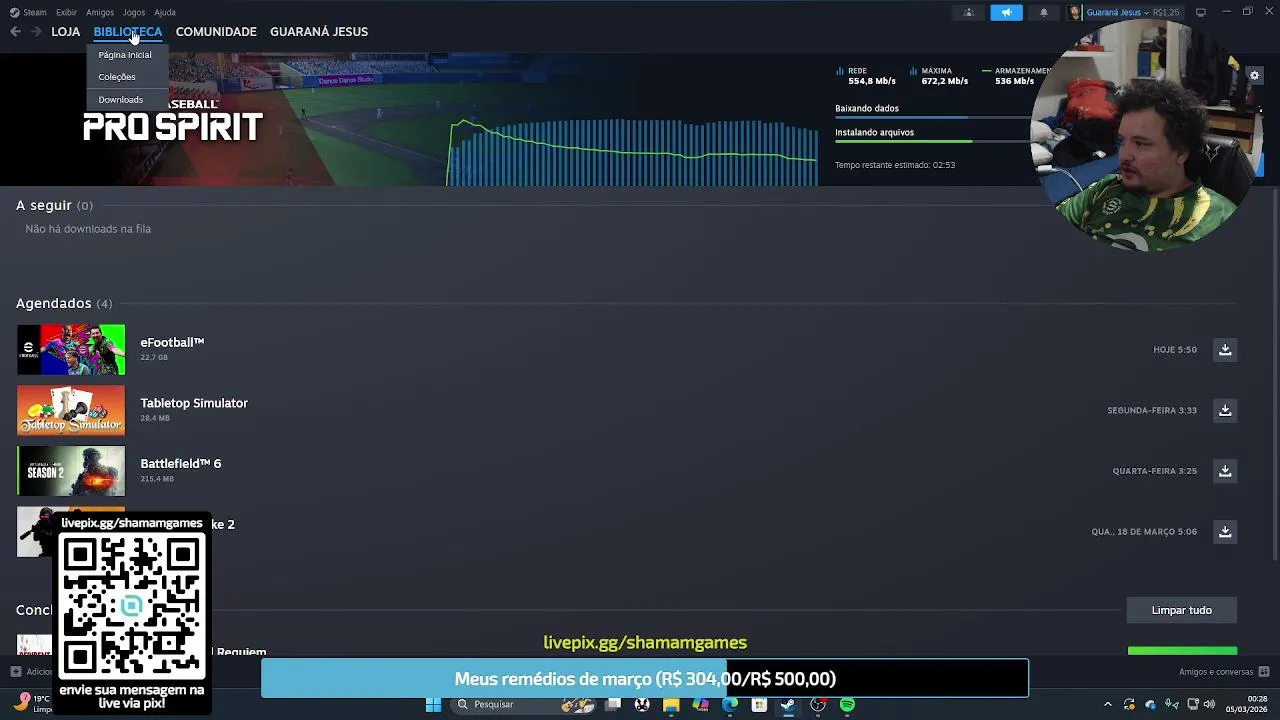Download eFootball now using its arrow icon

tap(1225, 350)
